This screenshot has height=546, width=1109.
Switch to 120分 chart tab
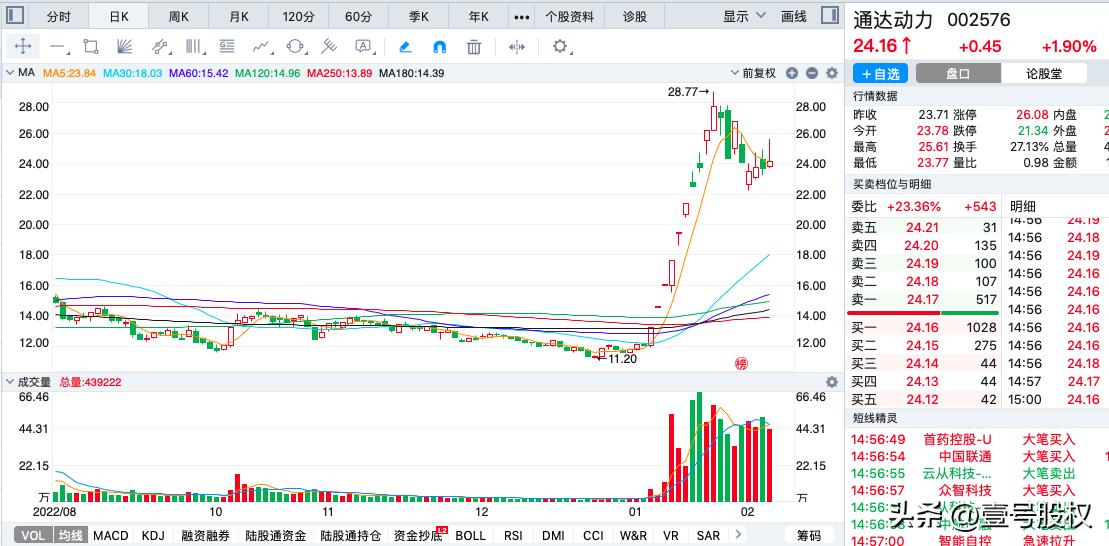(x=298, y=17)
